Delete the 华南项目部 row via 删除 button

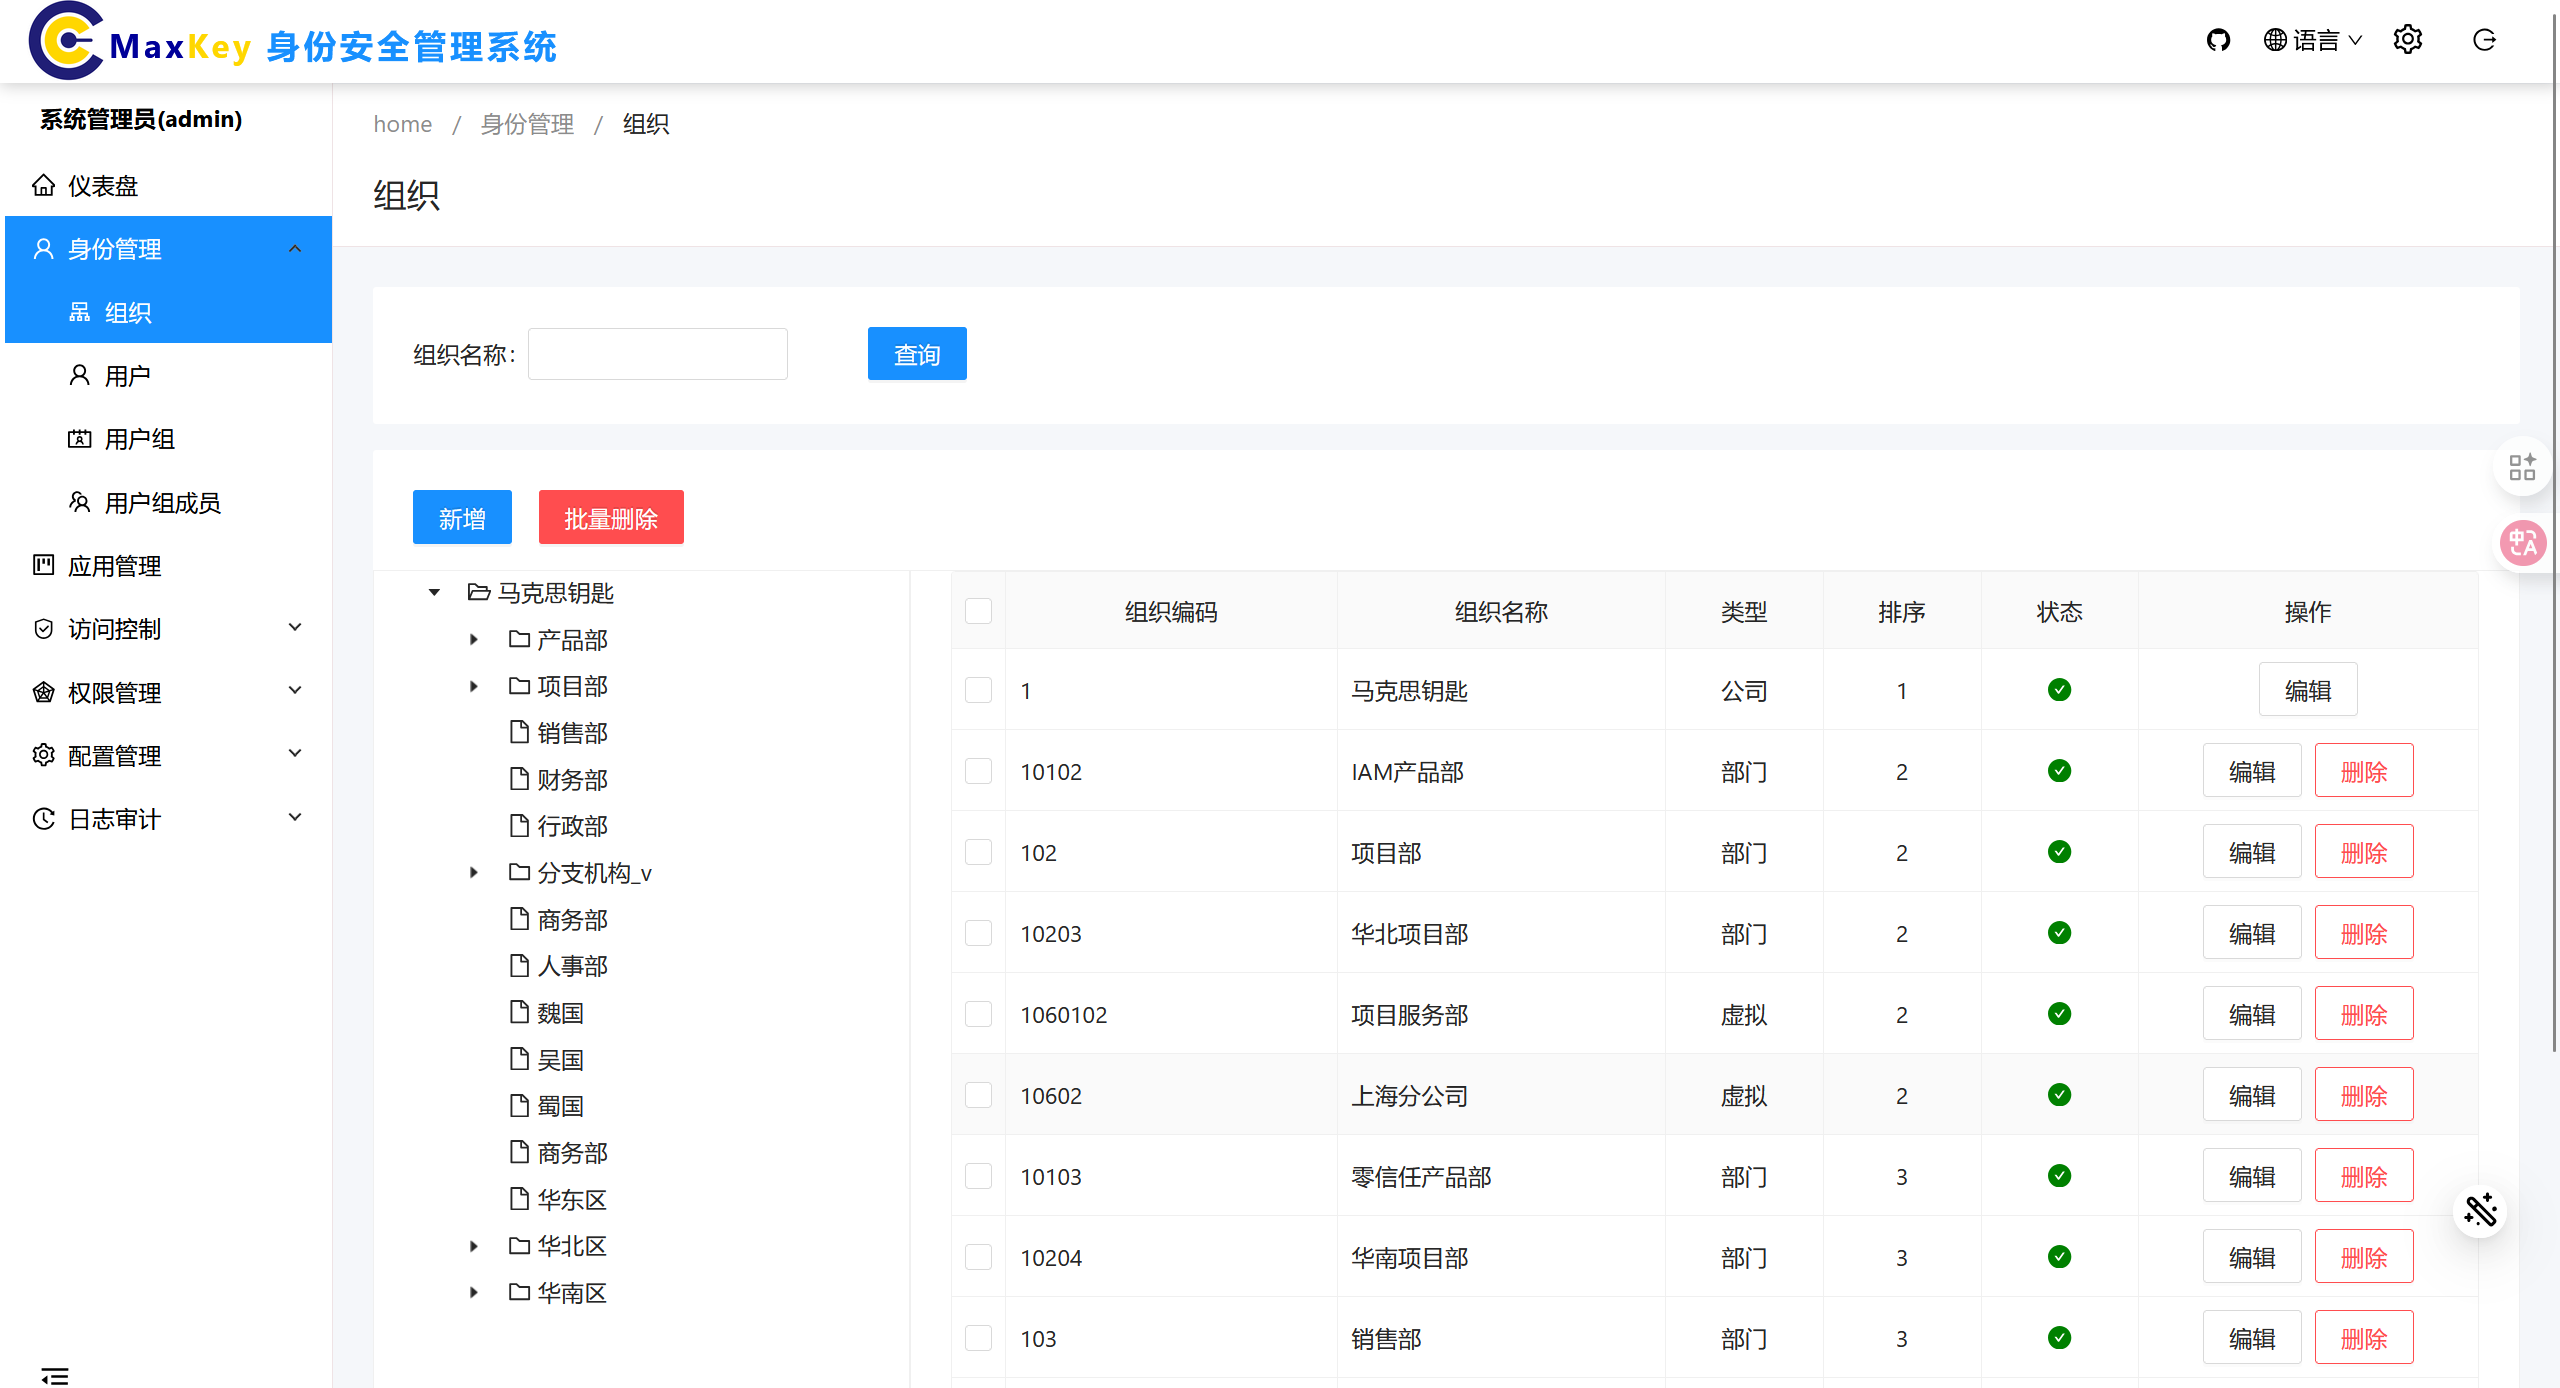2363,1257
